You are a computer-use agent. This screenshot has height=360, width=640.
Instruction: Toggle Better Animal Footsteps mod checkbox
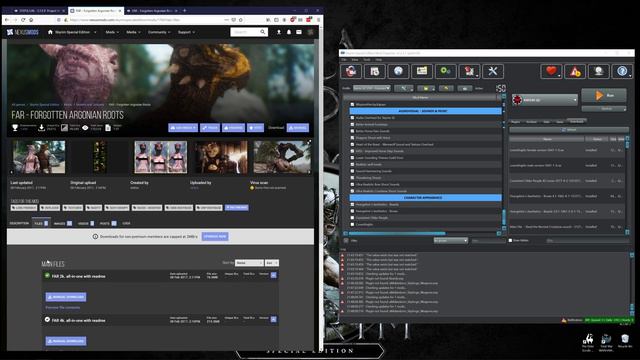point(352,124)
